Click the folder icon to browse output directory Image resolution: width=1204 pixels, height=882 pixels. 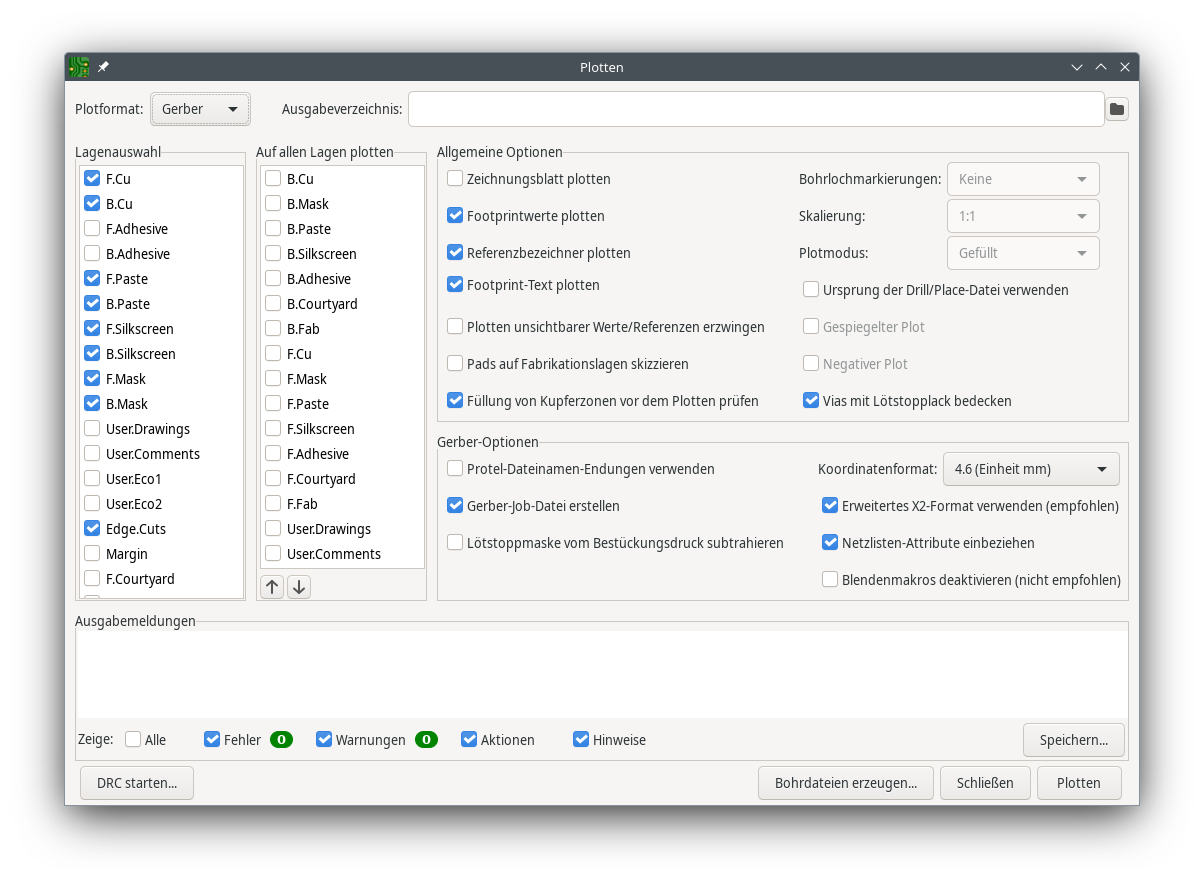1117,109
